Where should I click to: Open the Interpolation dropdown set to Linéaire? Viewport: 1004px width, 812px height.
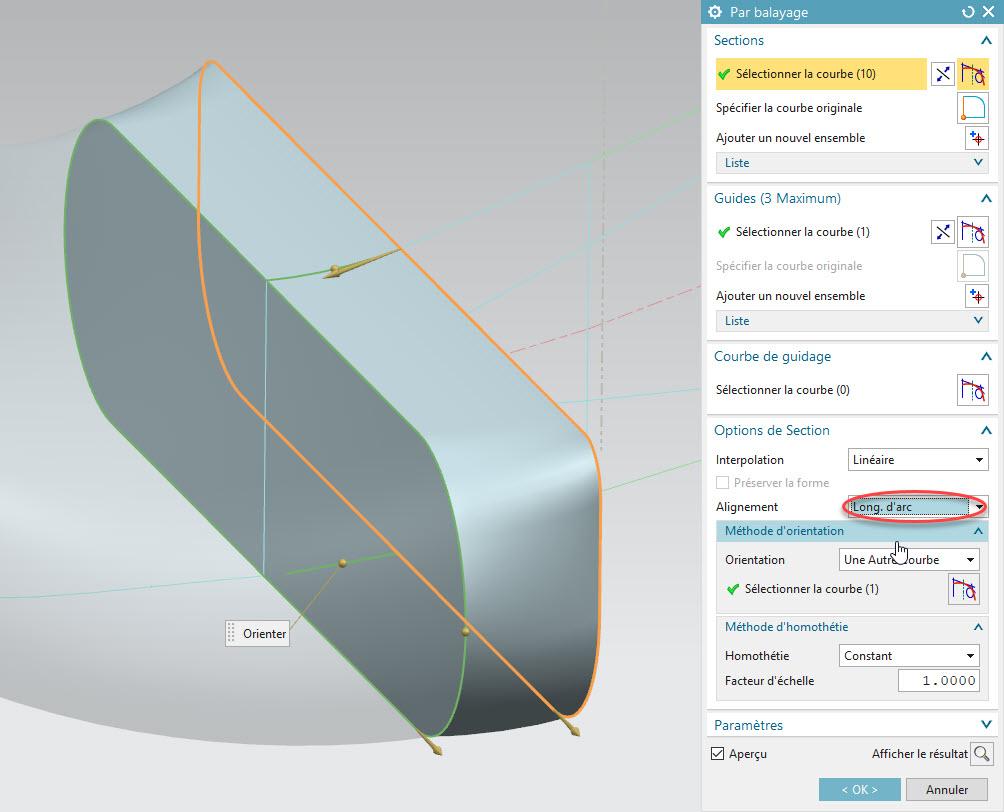[917, 460]
